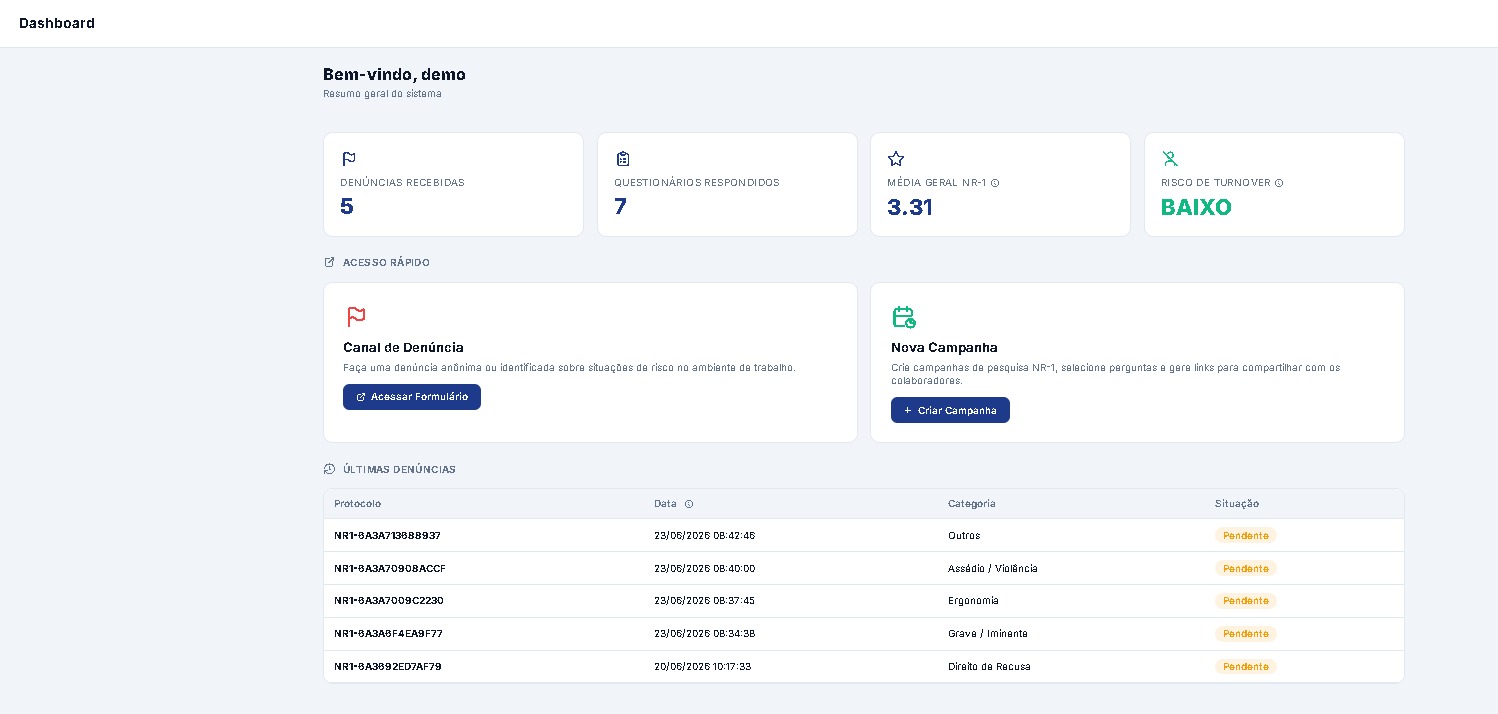Click the 3.31 average score value
The width and height of the screenshot is (1498, 714).
pyautogui.click(x=910, y=207)
